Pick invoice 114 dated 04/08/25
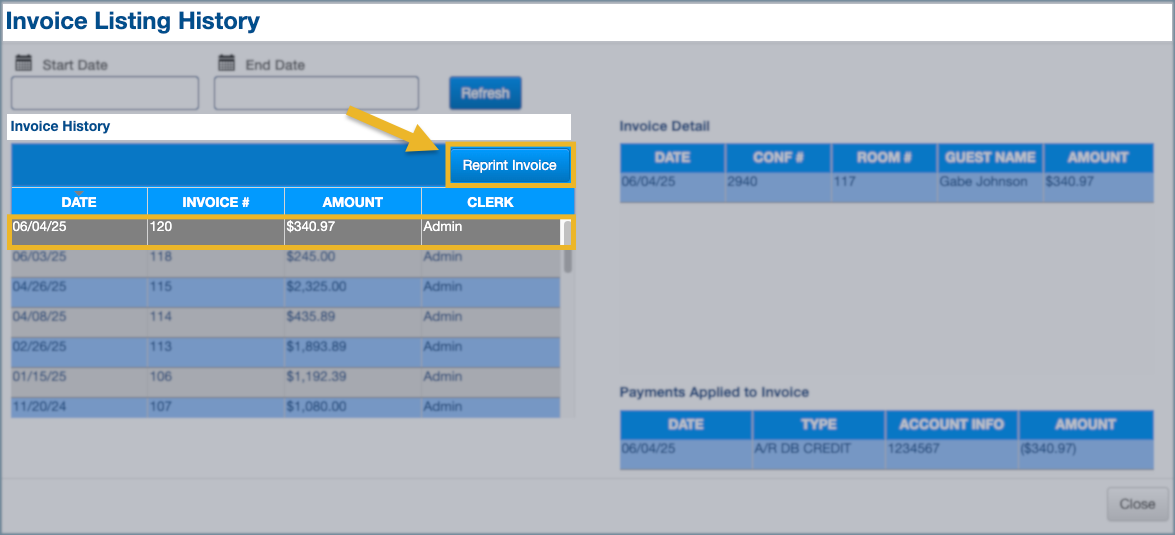 (x=285, y=317)
